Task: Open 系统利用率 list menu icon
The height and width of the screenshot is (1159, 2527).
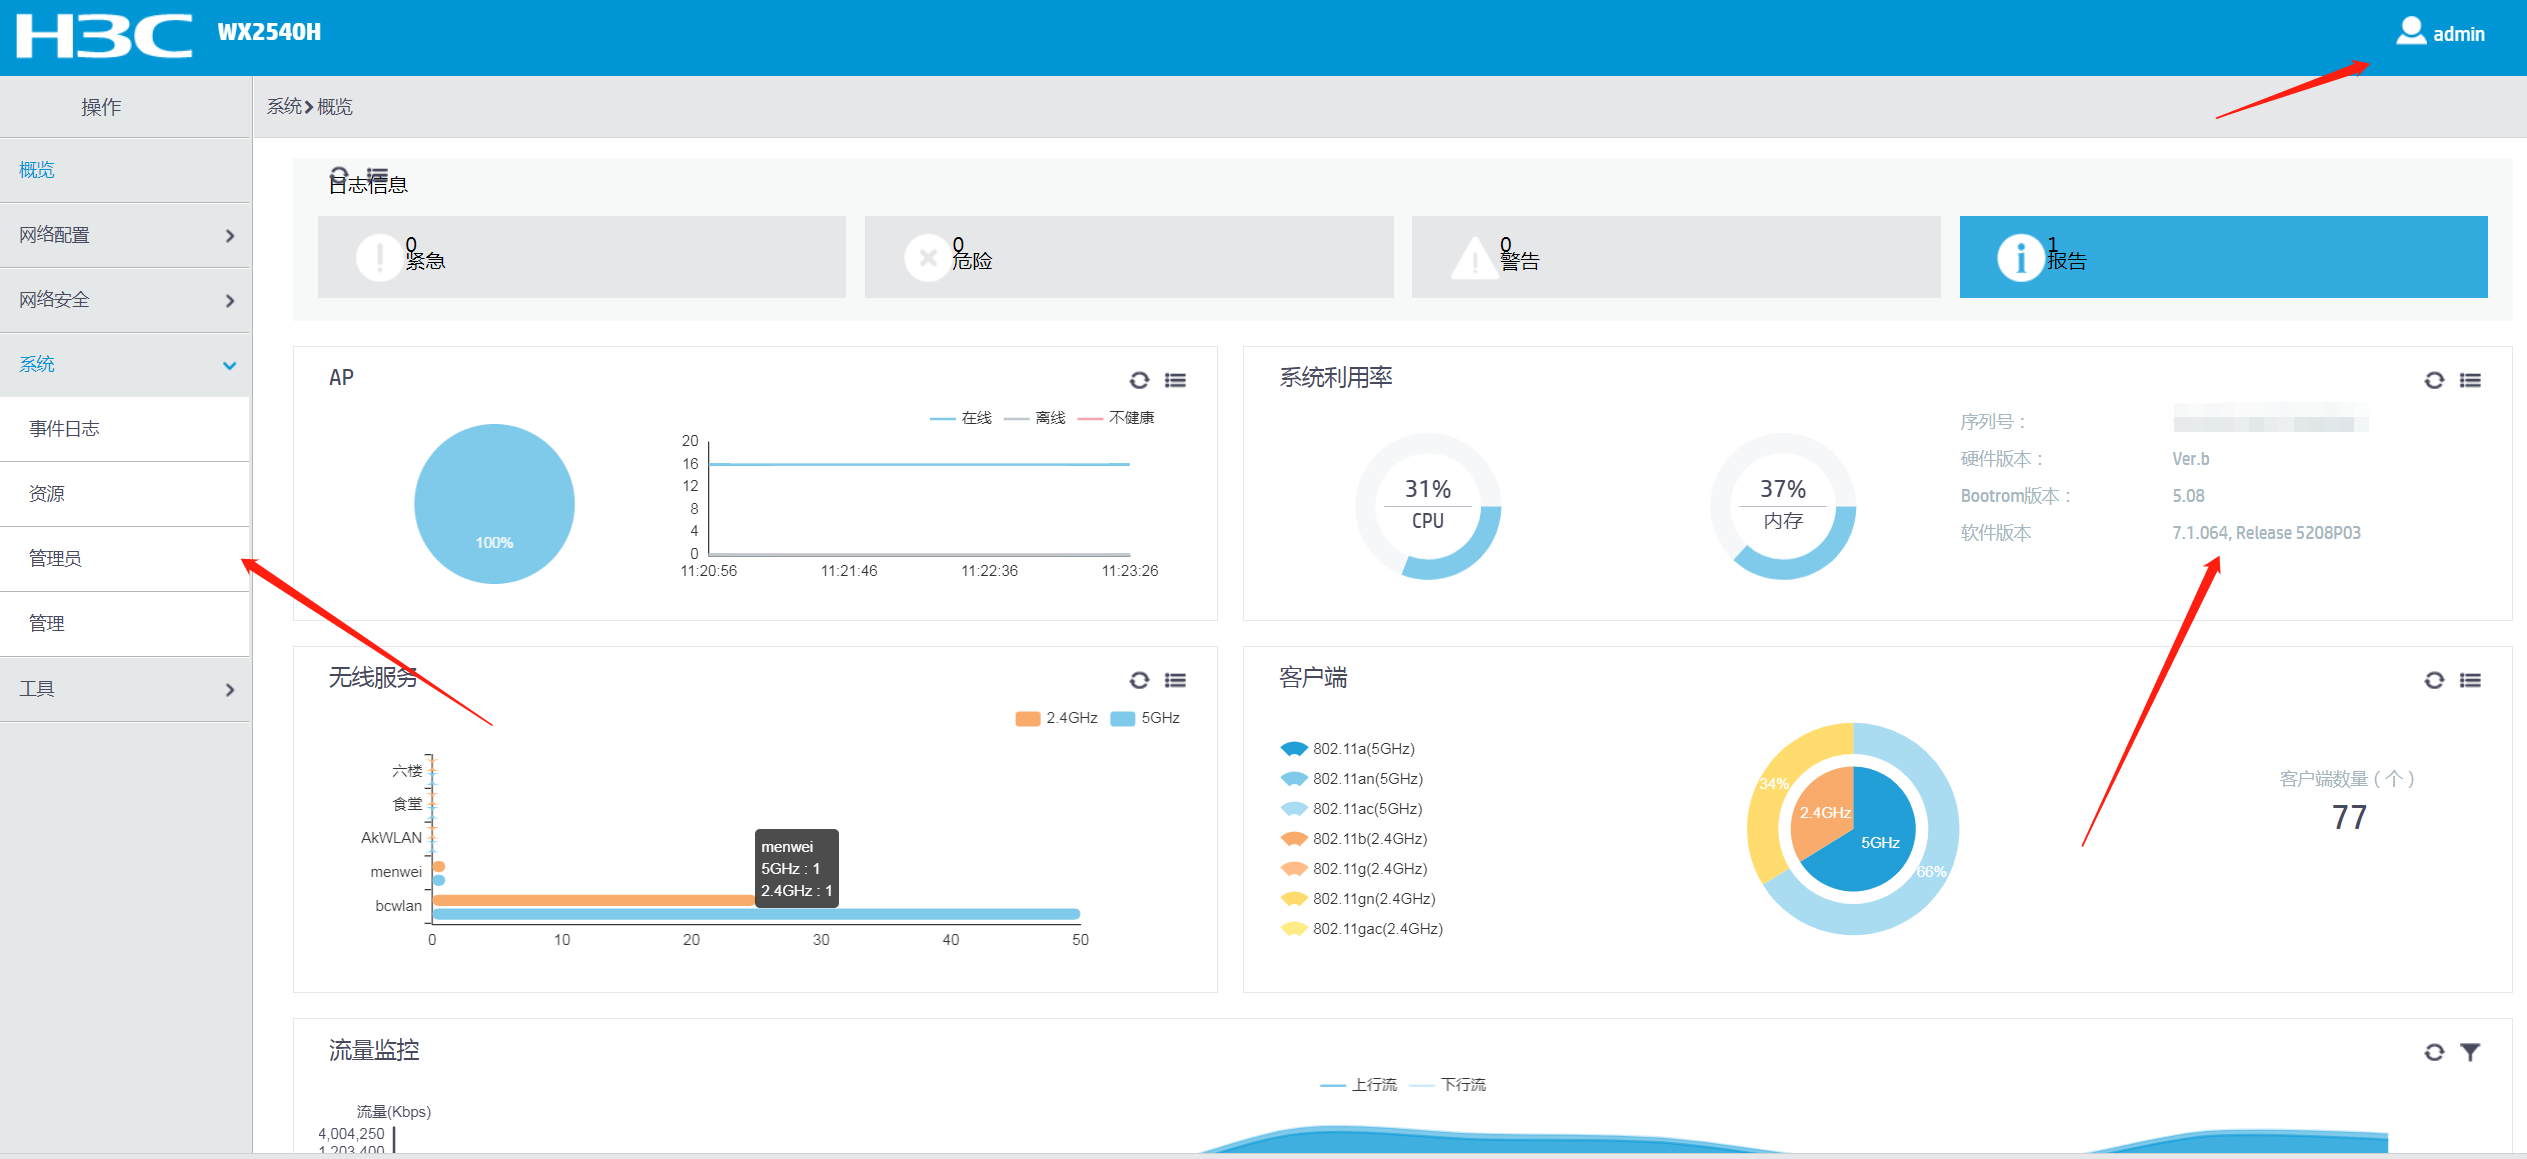Action: point(2470,380)
